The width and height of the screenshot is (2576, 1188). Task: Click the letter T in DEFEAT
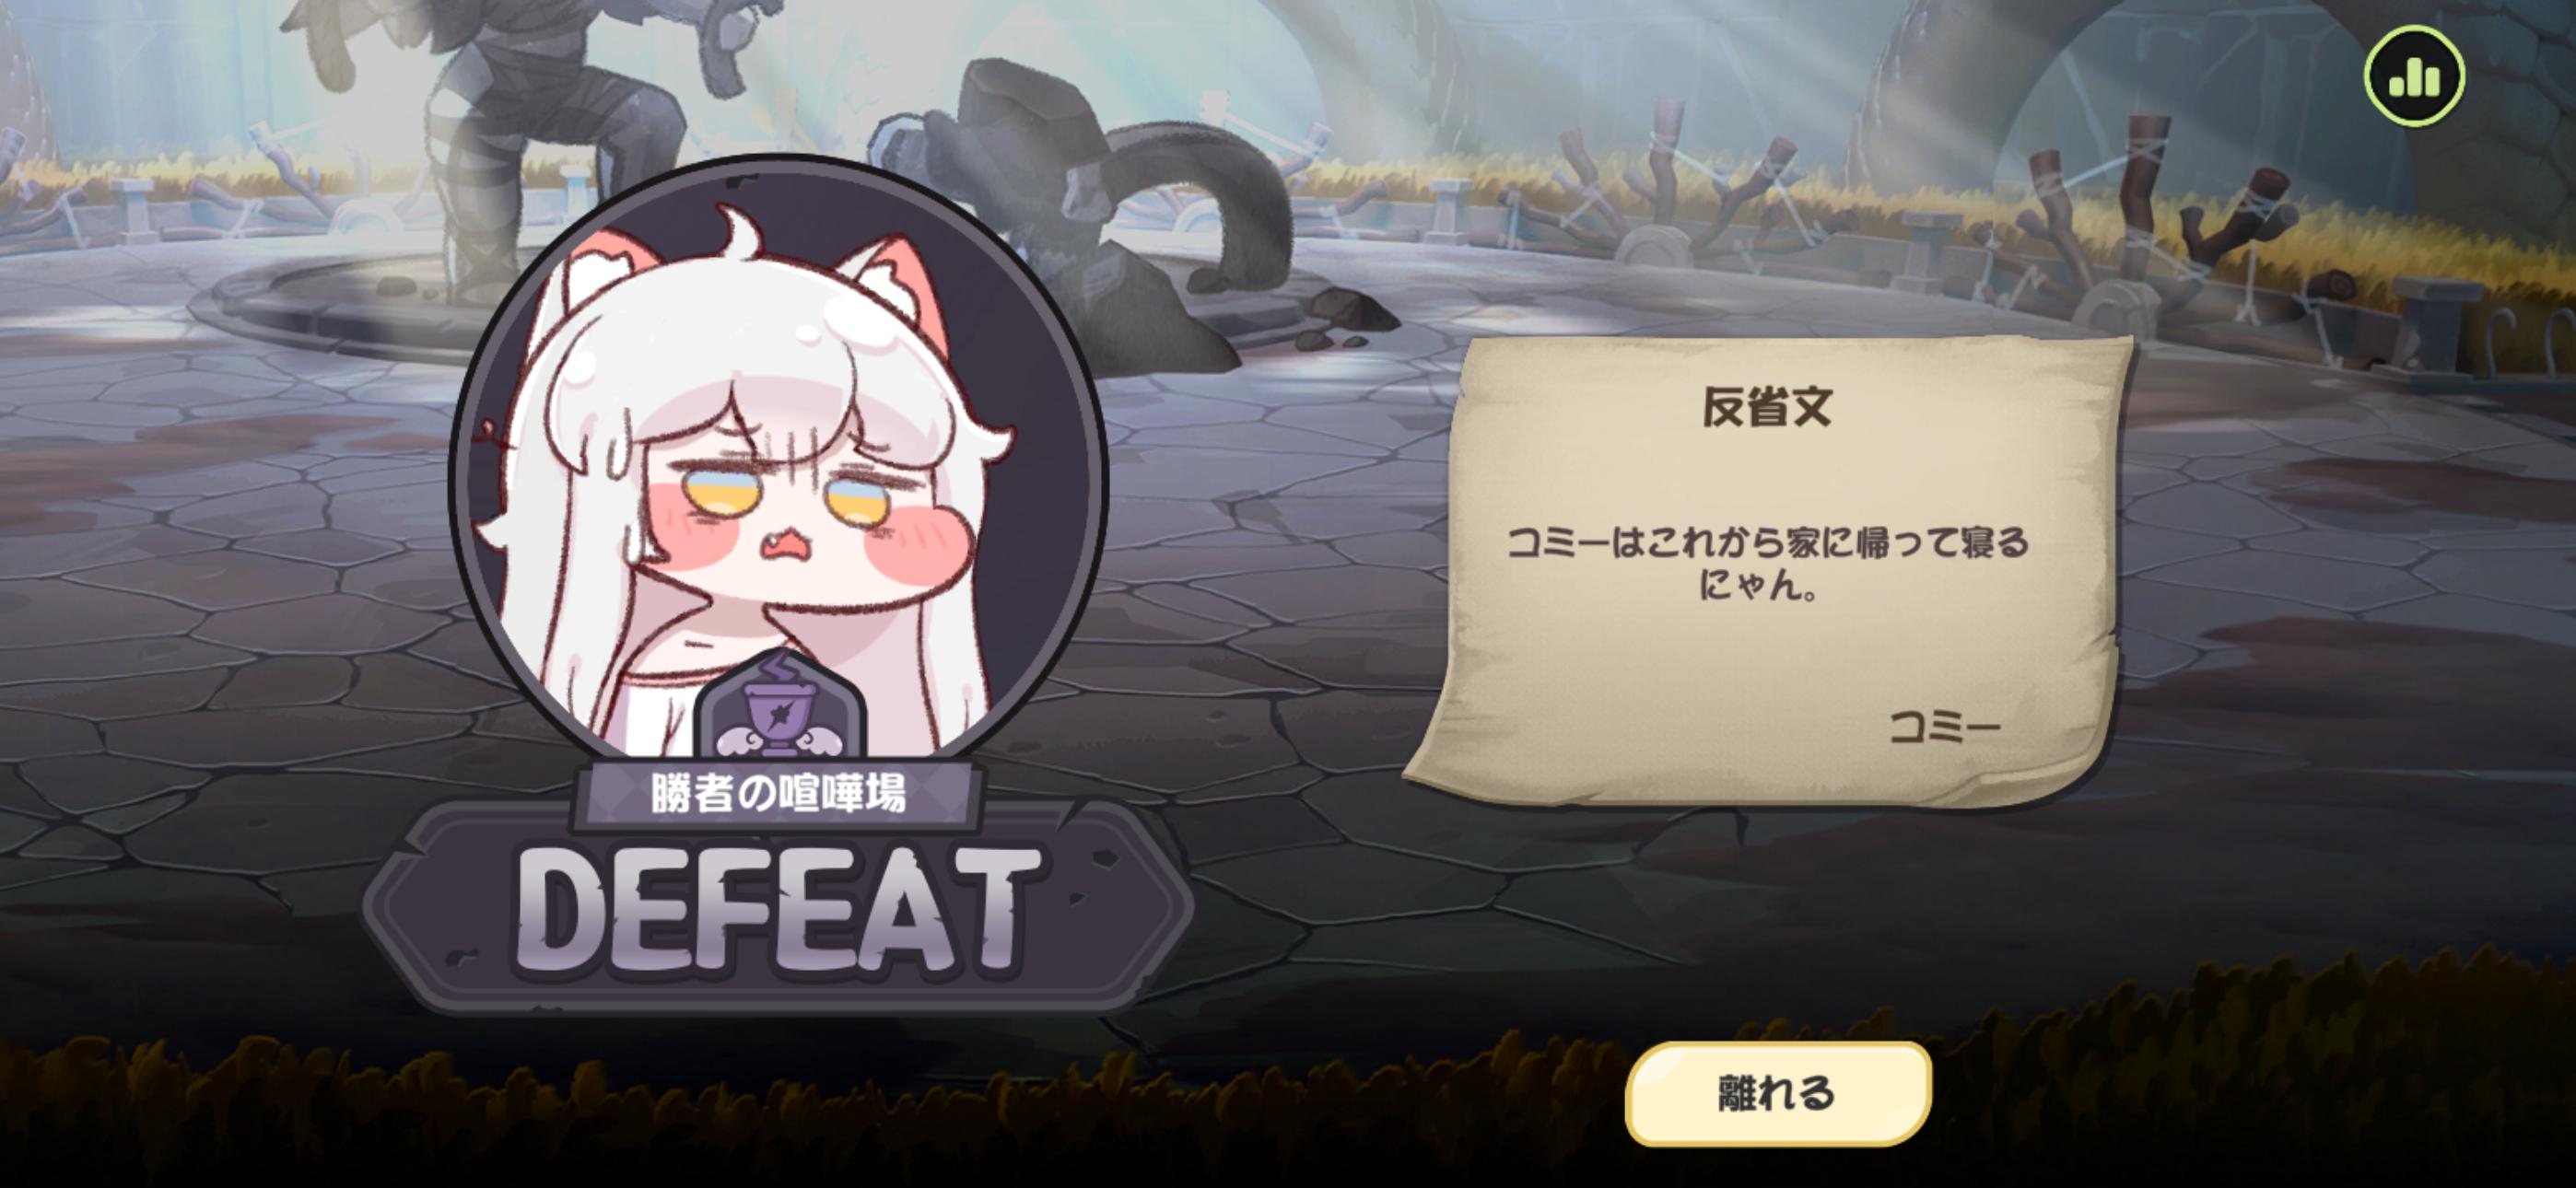[986, 907]
